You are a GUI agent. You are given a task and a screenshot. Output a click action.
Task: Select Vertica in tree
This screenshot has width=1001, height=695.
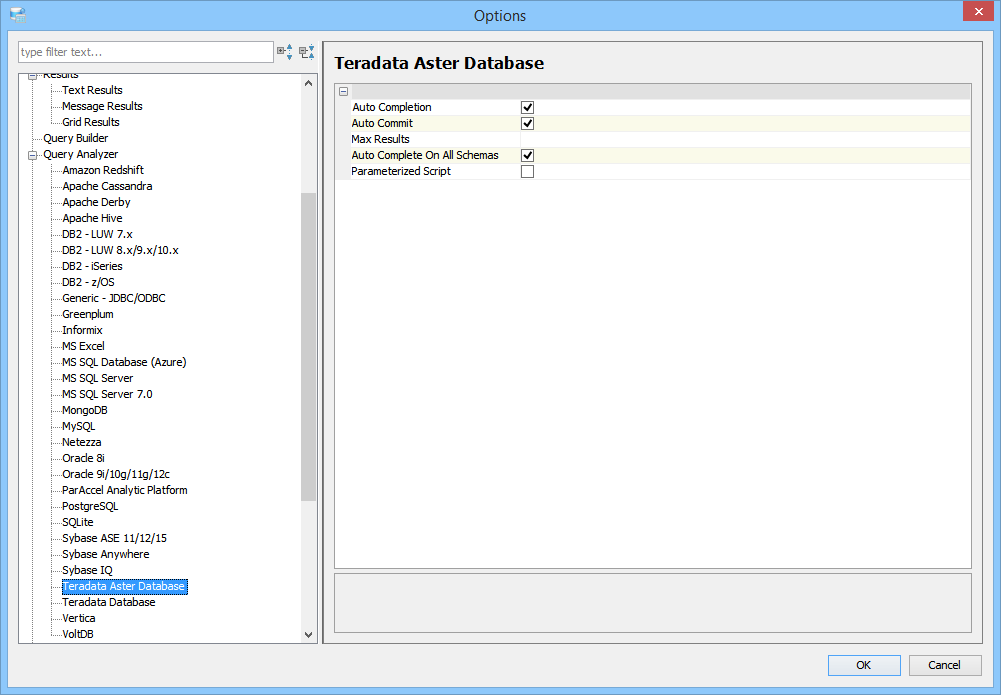79,617
